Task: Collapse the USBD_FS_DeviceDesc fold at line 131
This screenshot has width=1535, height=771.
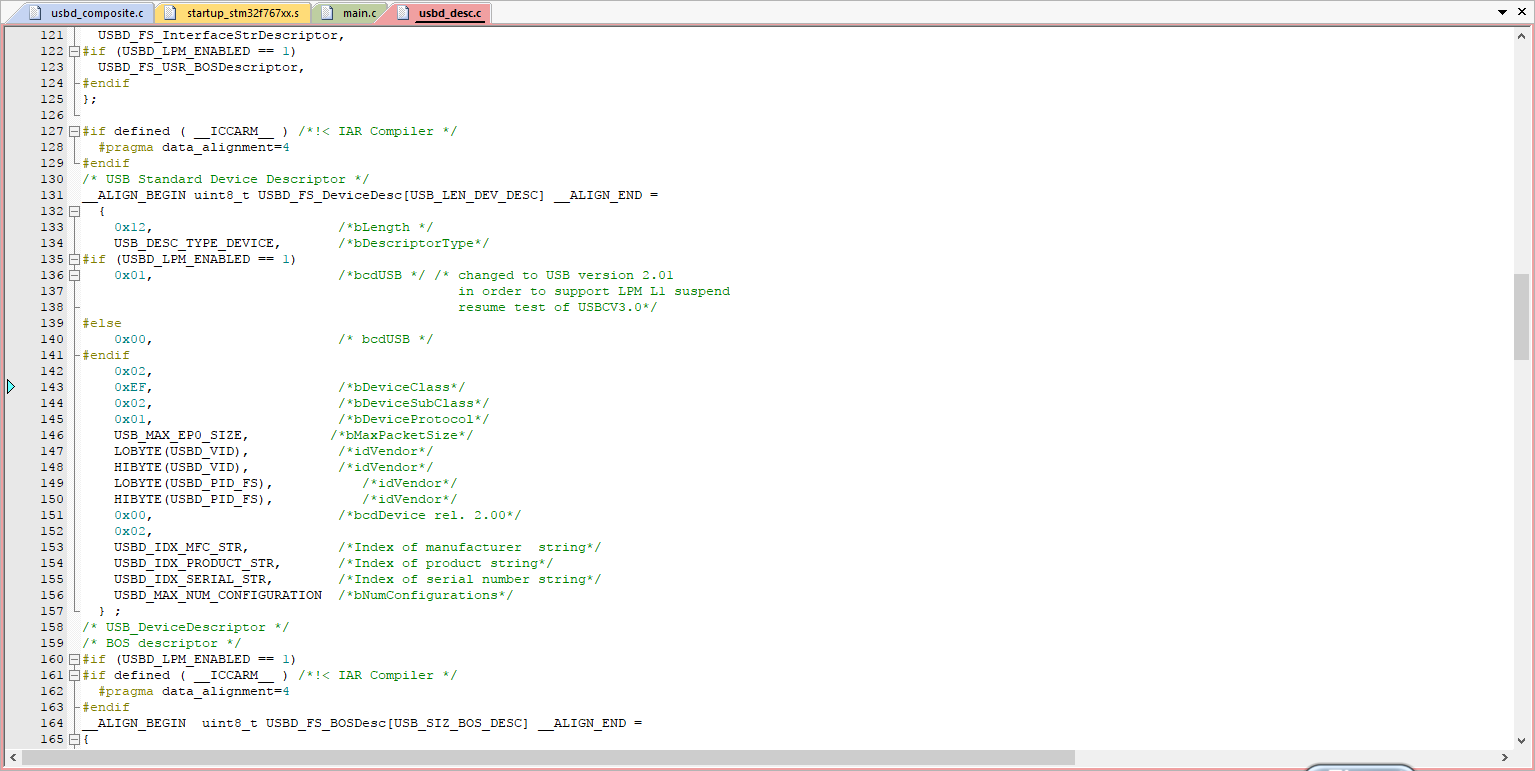Action: click(x=74, y=211)
